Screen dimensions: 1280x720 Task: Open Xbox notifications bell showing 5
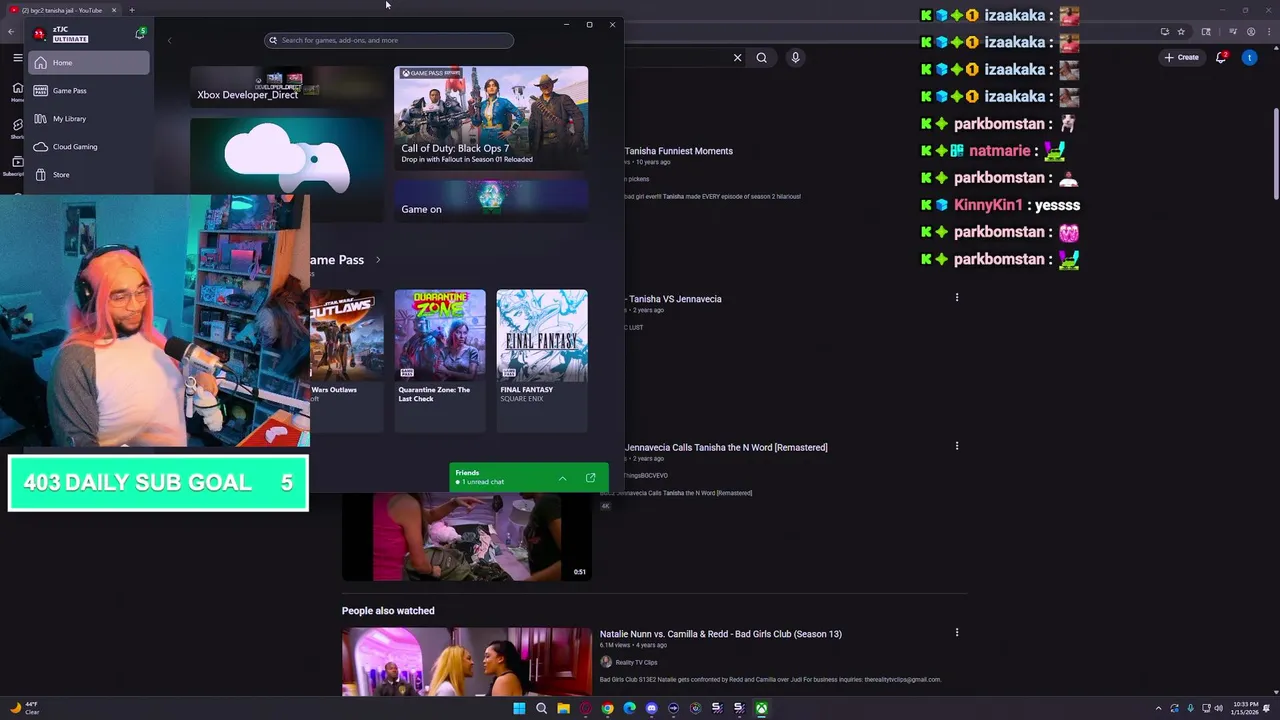(140, 34)
